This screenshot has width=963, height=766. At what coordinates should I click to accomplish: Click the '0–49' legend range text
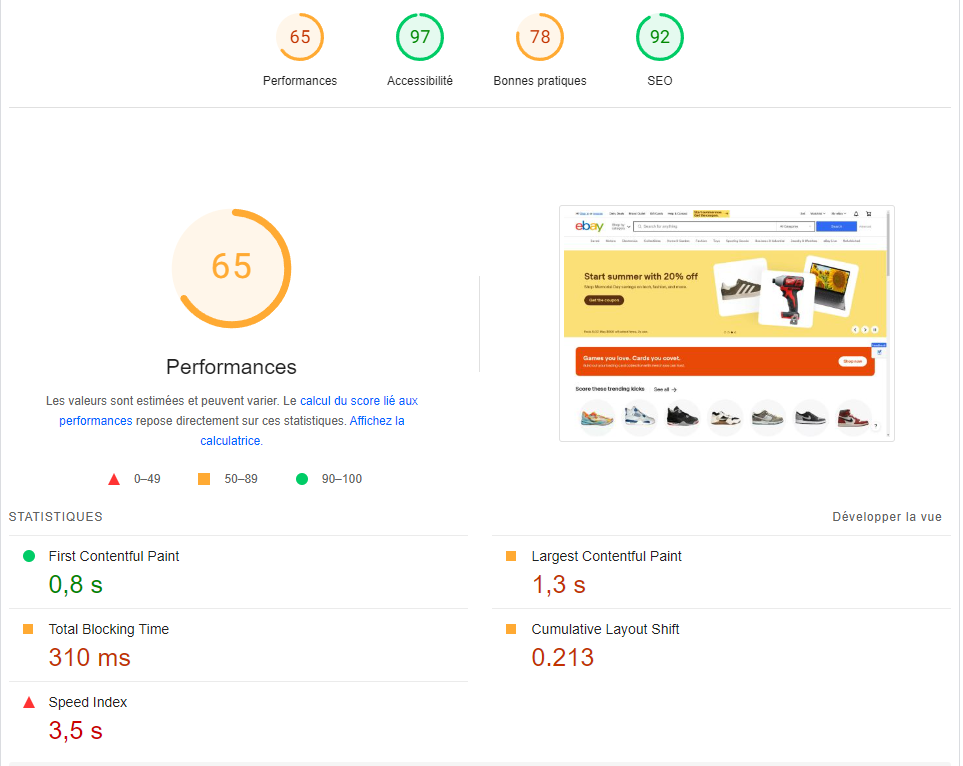click(x=147, y=479)
